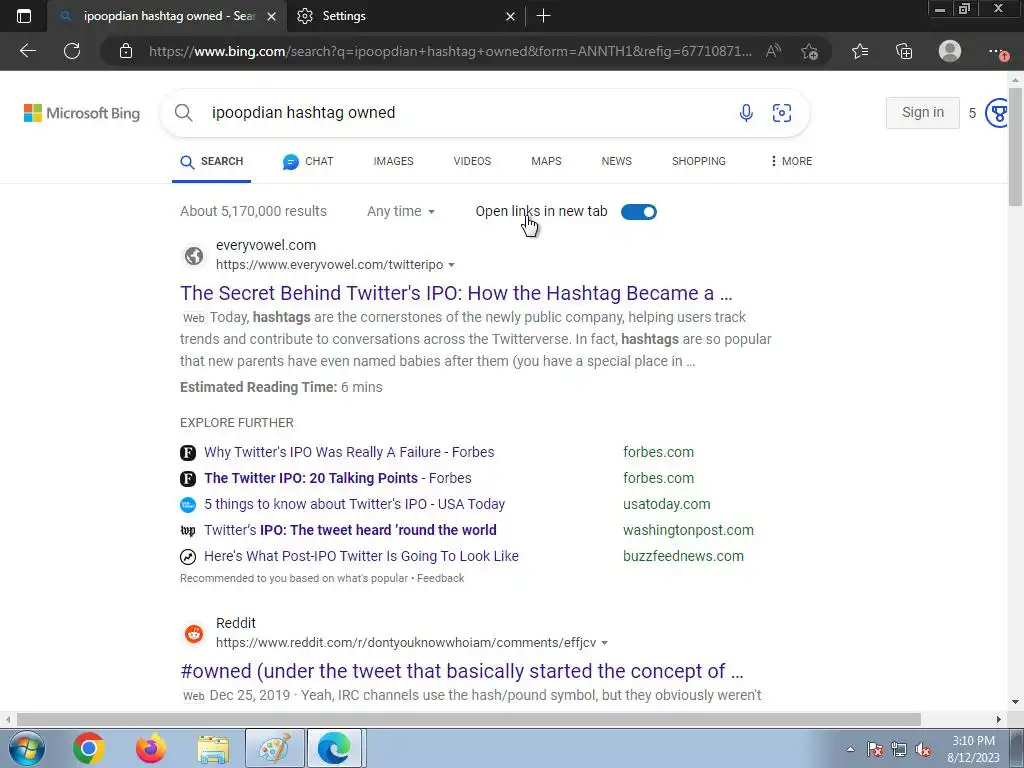Open Here's What Post-IPO Twitter link
This screenshot has height=768, width=1024.
tap(361, 556)
